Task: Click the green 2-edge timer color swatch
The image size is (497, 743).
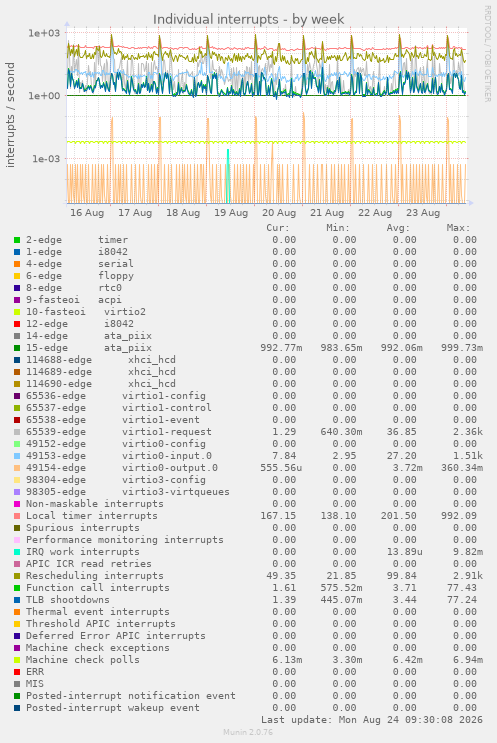Action: tap(17, 240)
